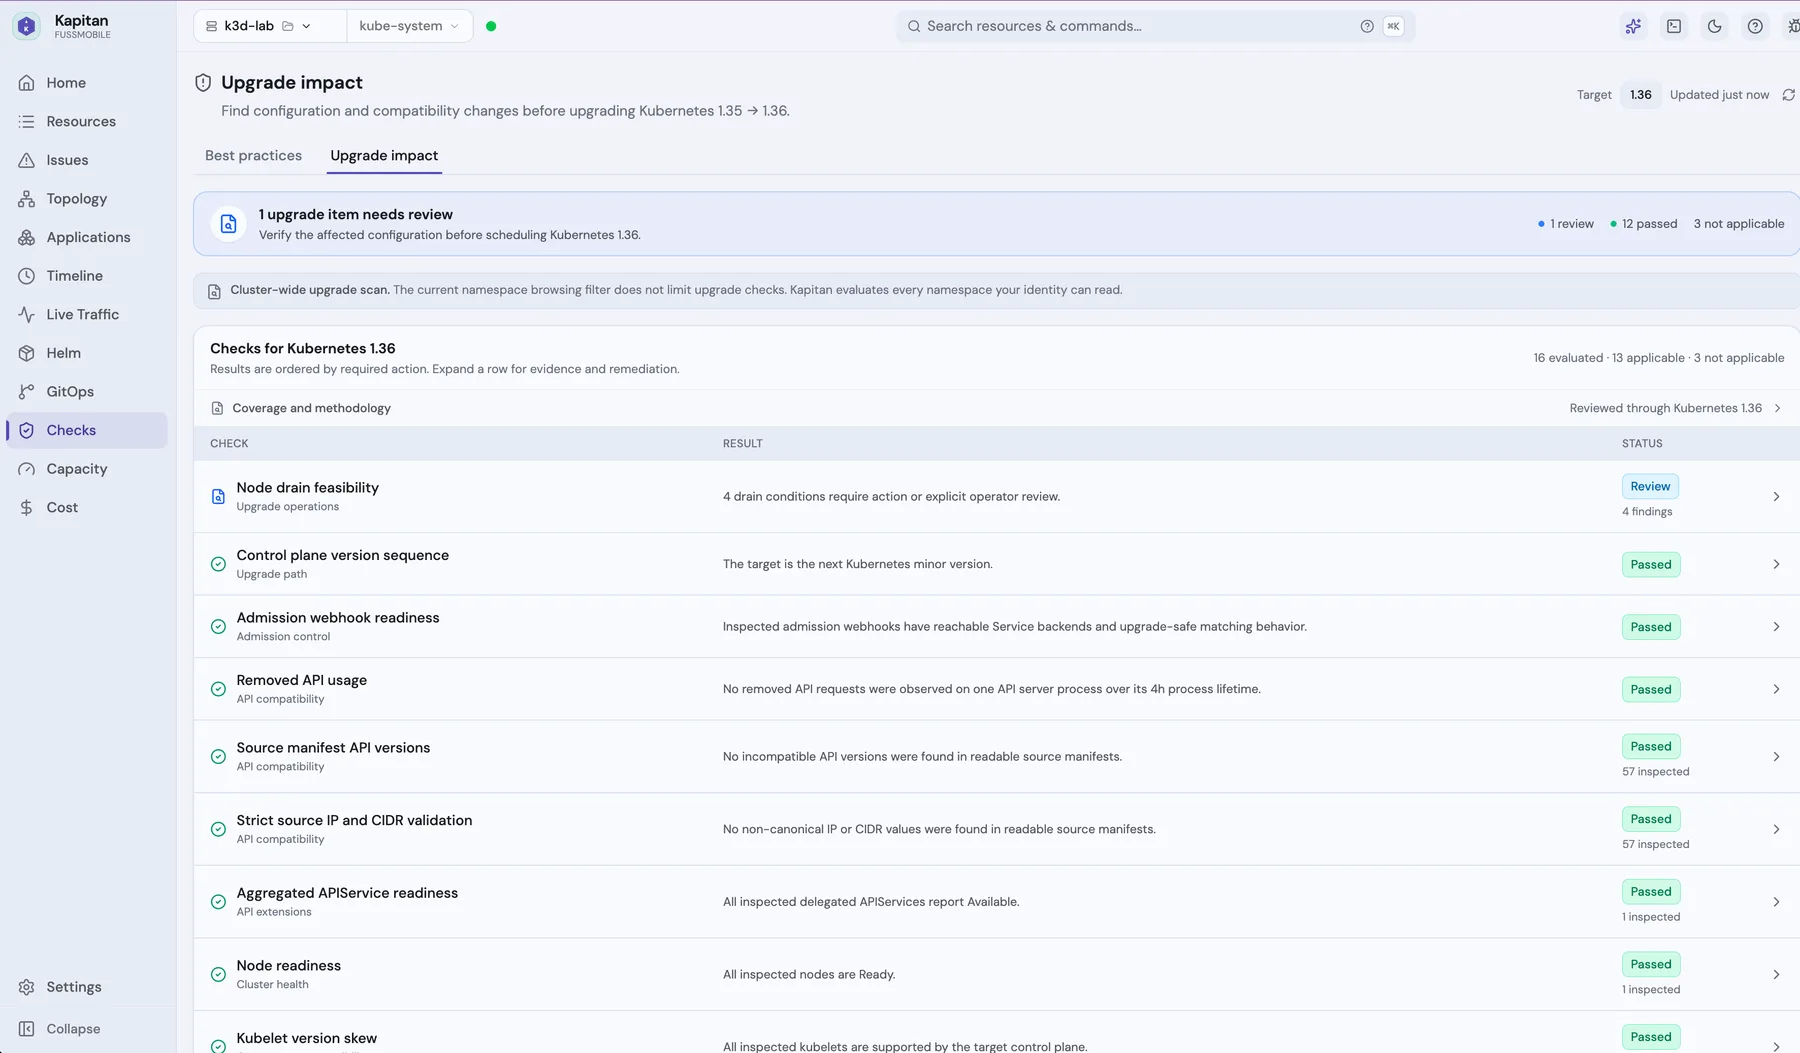
Task: Open the Issues warning icon
Action: 27,160
